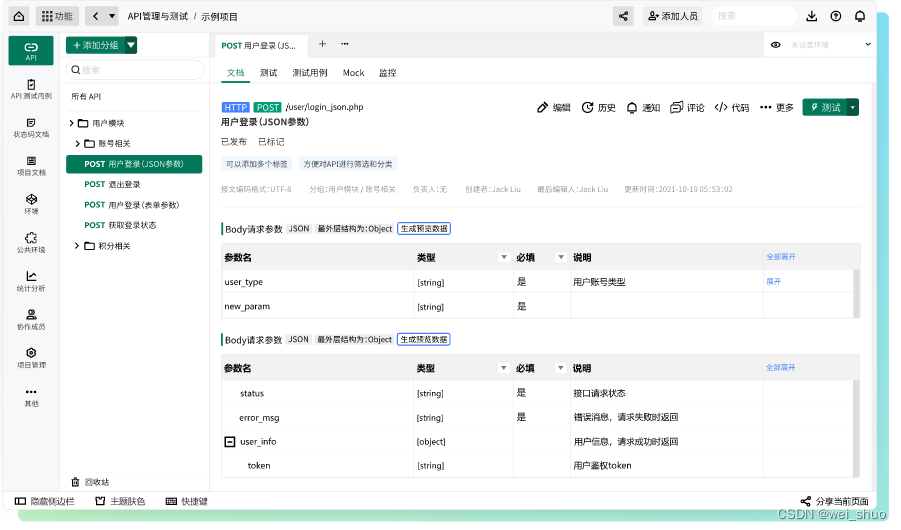This screenshot has height=530, width=901.
Task: Add a new tab with plus icon
Action: tap(322, 44)
